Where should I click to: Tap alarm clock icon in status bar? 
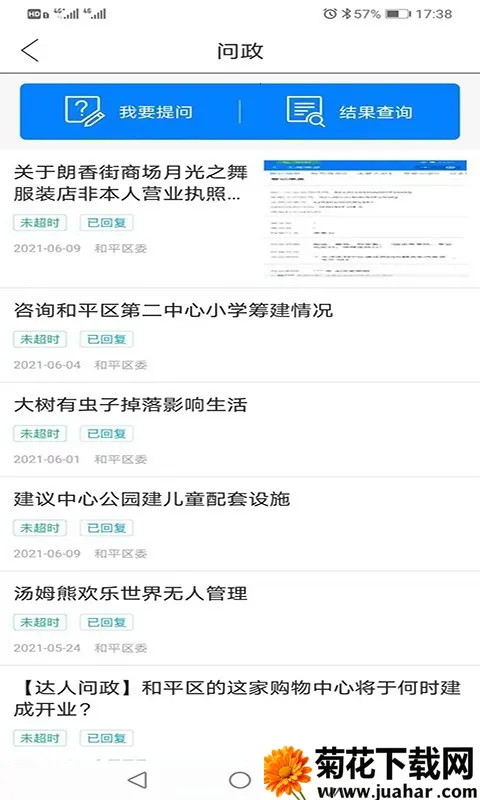330,14
